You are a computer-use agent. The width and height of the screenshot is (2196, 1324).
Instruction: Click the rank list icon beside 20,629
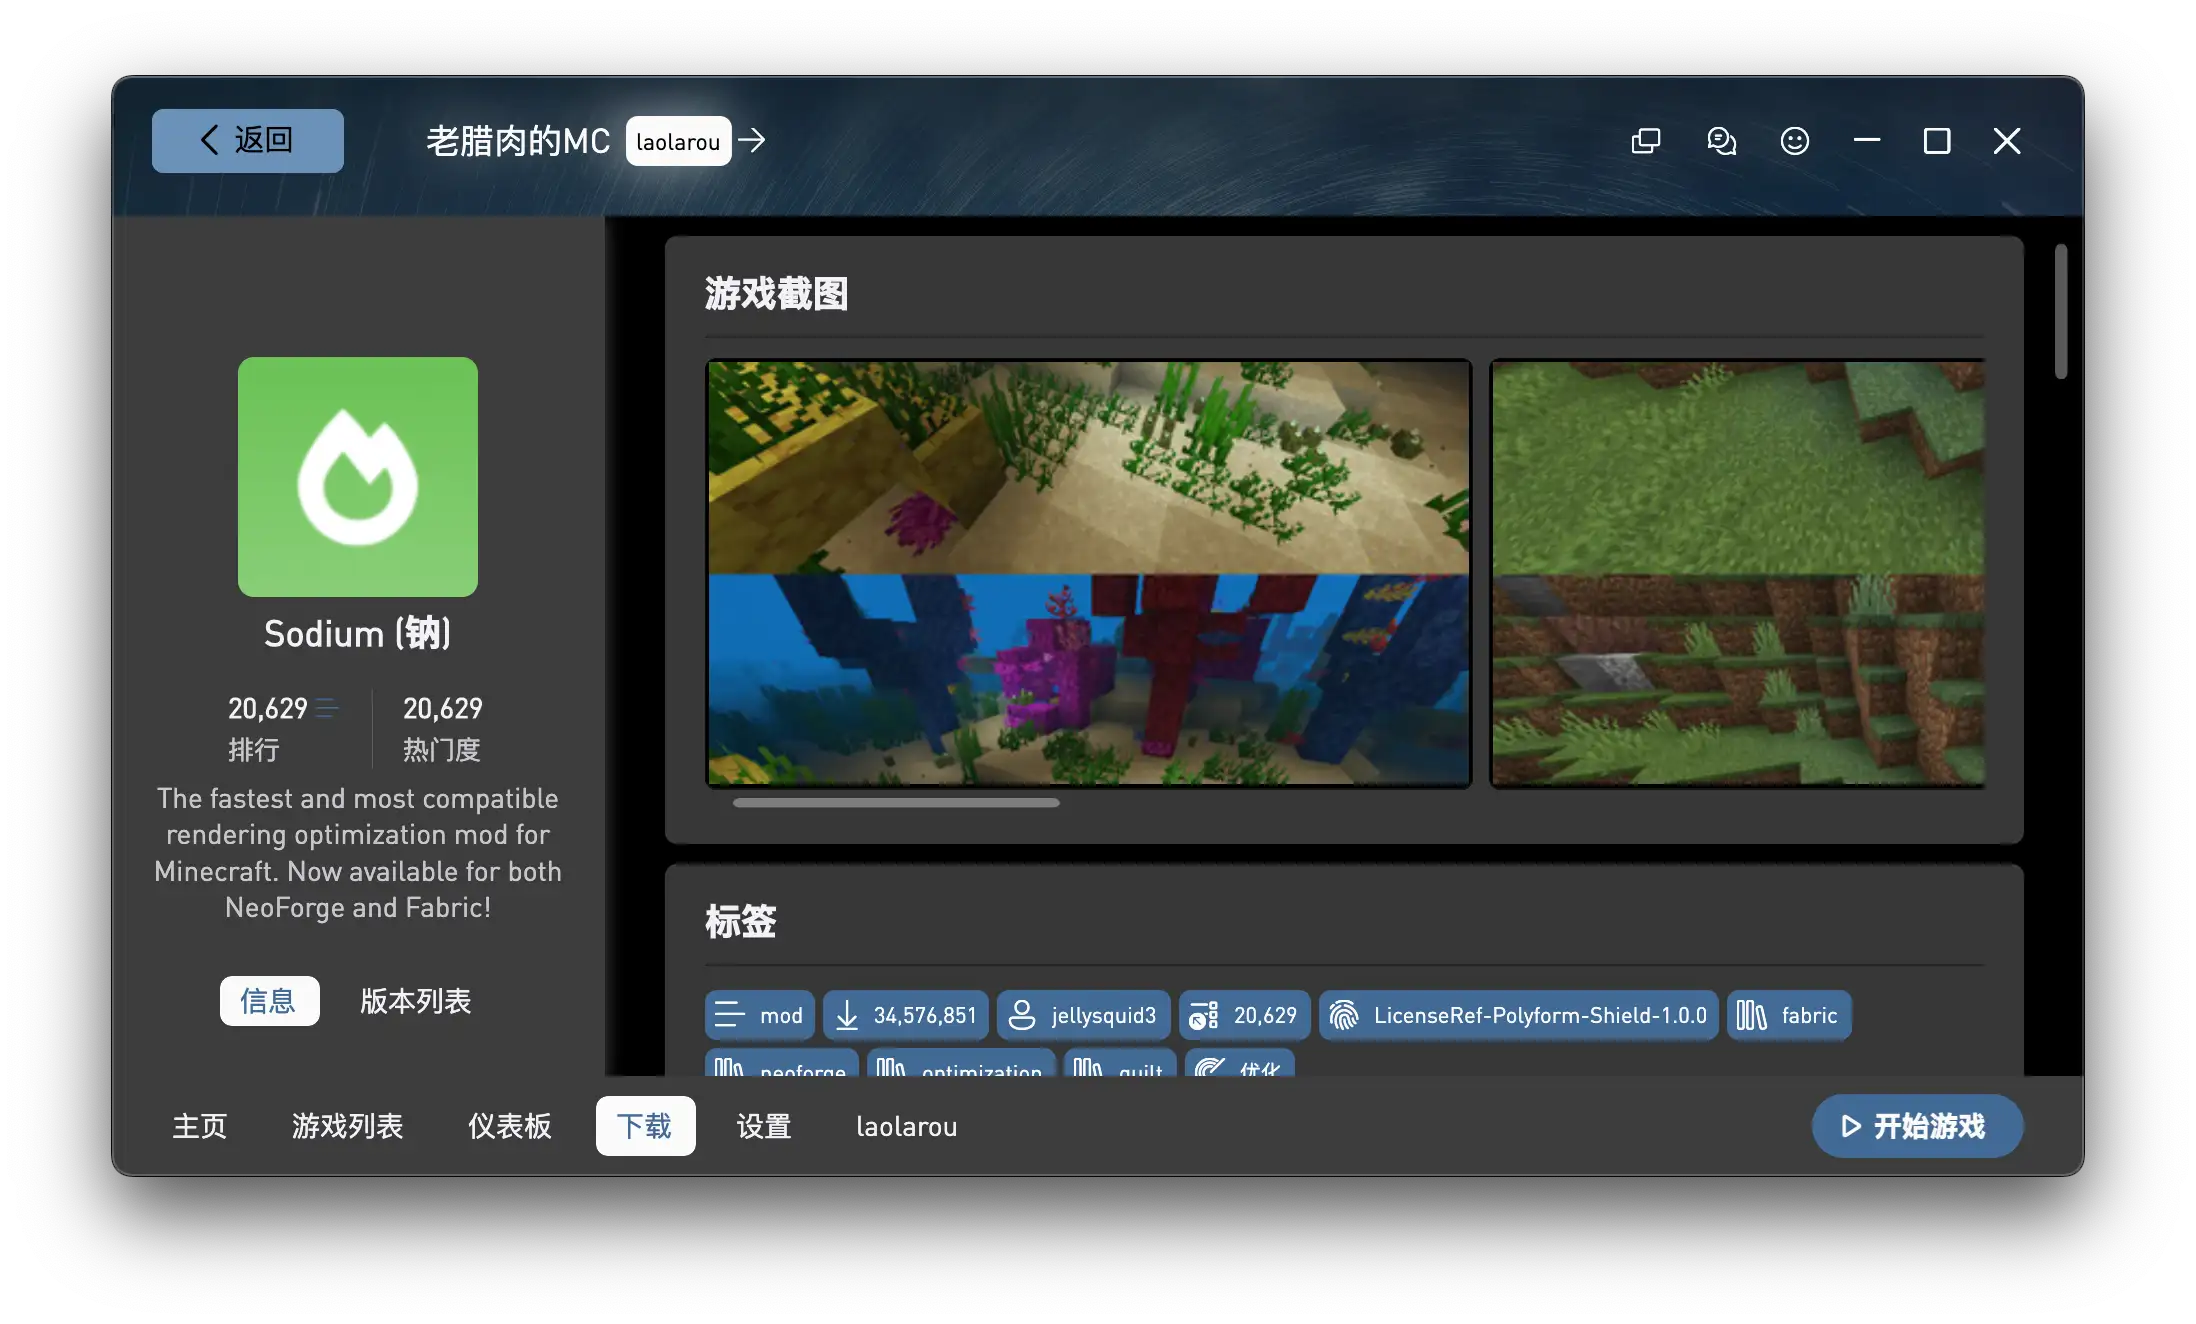coord(326,708)
